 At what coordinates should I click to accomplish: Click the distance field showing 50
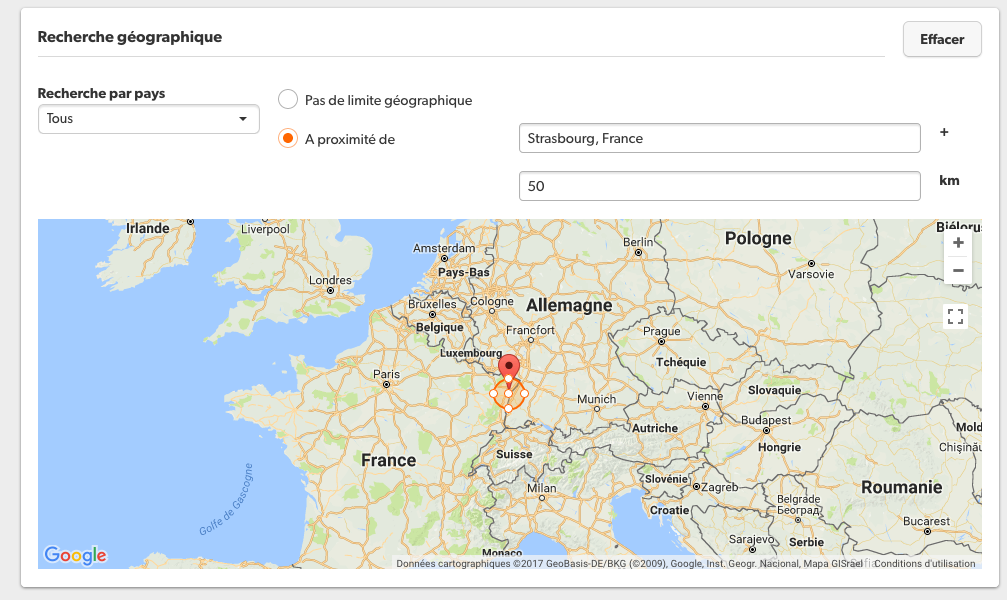719,186
